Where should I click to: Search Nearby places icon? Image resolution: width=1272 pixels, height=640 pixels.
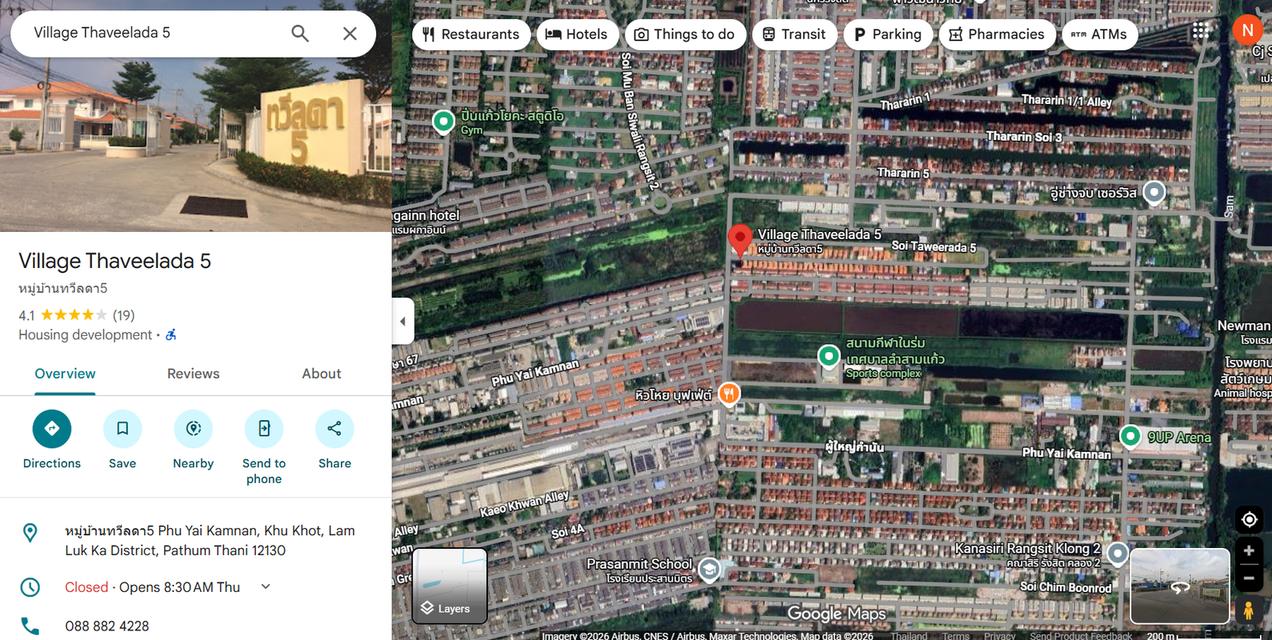click(x=193, y=429)
